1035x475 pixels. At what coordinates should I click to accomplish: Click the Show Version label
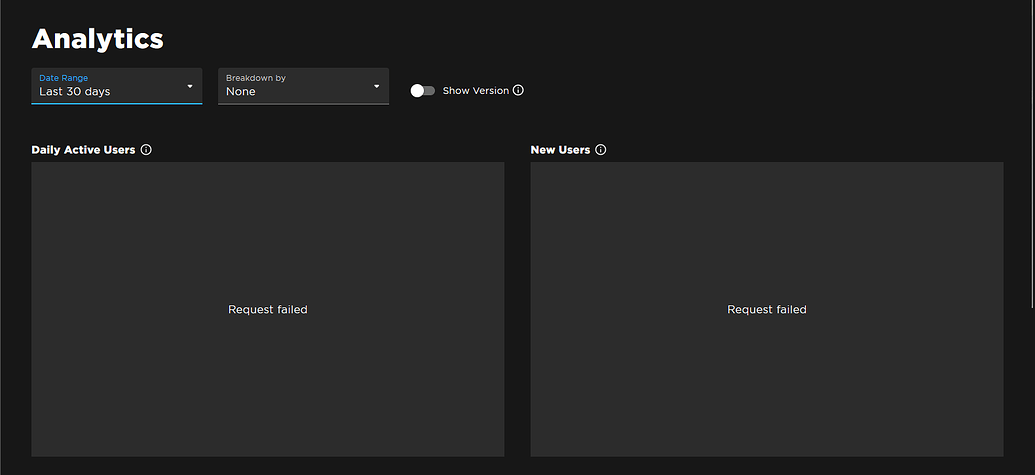[476, 90]
